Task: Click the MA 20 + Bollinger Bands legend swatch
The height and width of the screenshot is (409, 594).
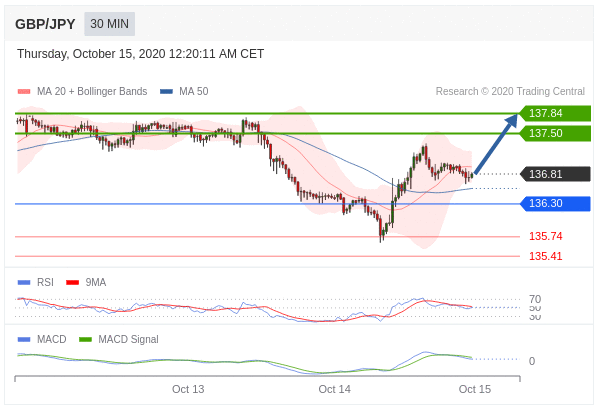Action: (x=24, y=92)
